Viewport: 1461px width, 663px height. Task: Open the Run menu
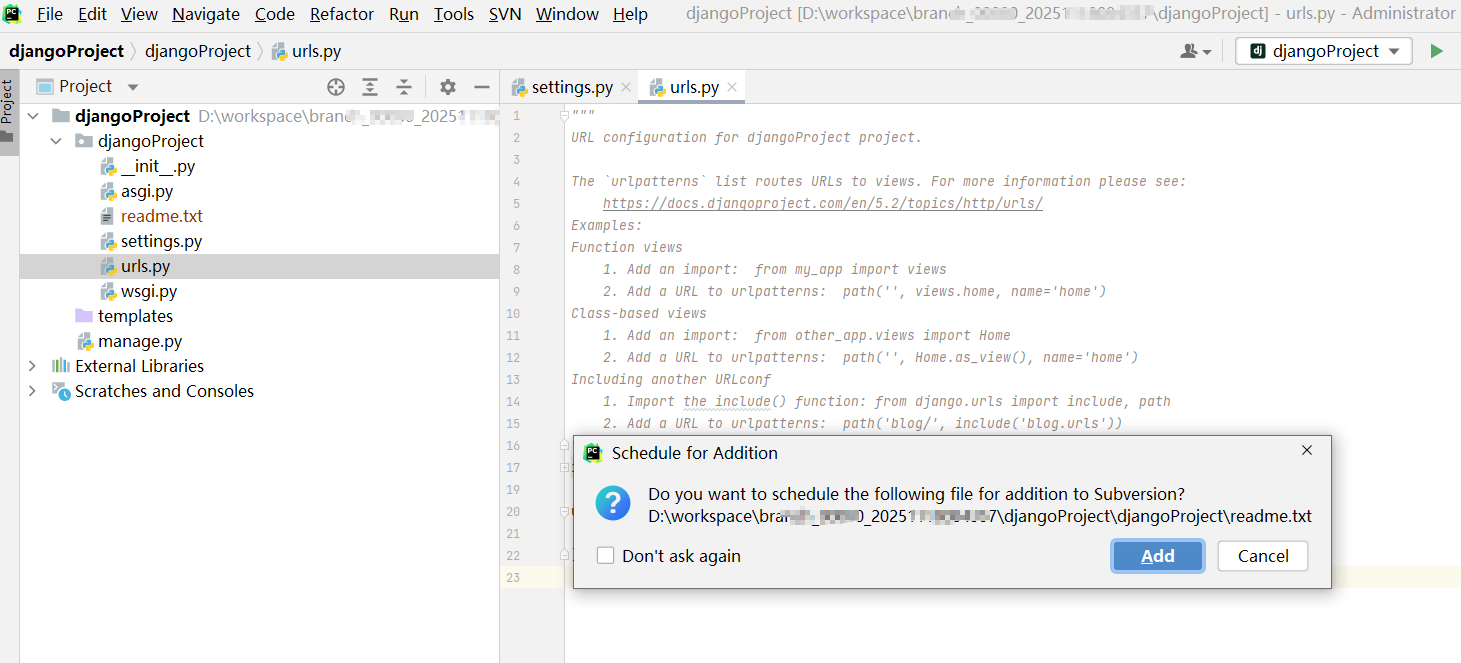tap(404, 14)
